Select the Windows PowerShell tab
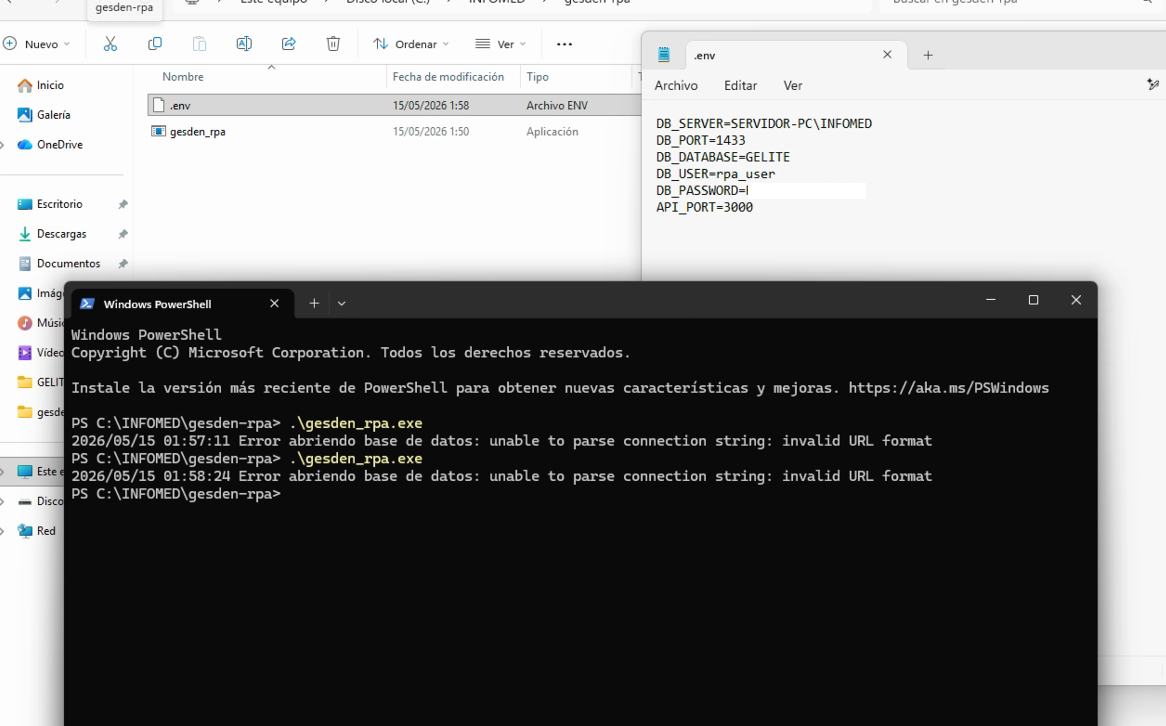Viewport: 1166px width, 726px height. [x=180, y=303]
